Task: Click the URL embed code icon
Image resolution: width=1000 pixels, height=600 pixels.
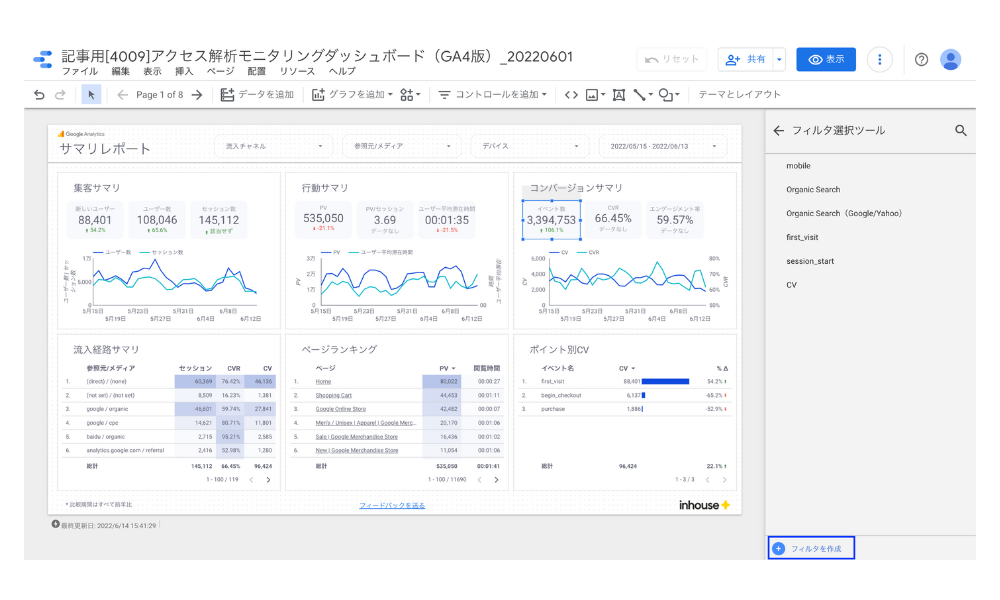Action: pos(571,94)
